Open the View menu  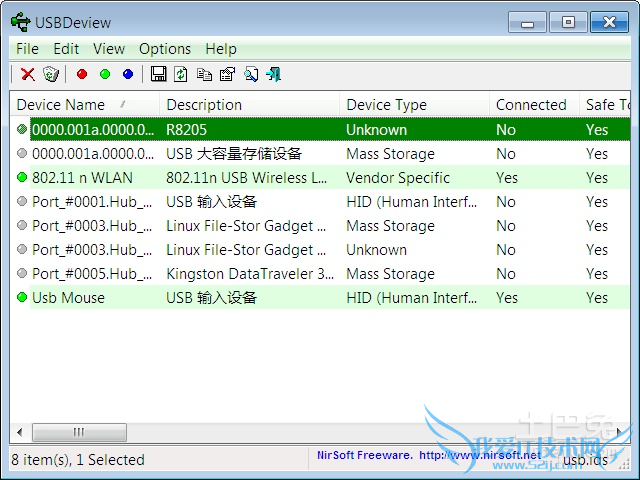[x=109, y=49]
